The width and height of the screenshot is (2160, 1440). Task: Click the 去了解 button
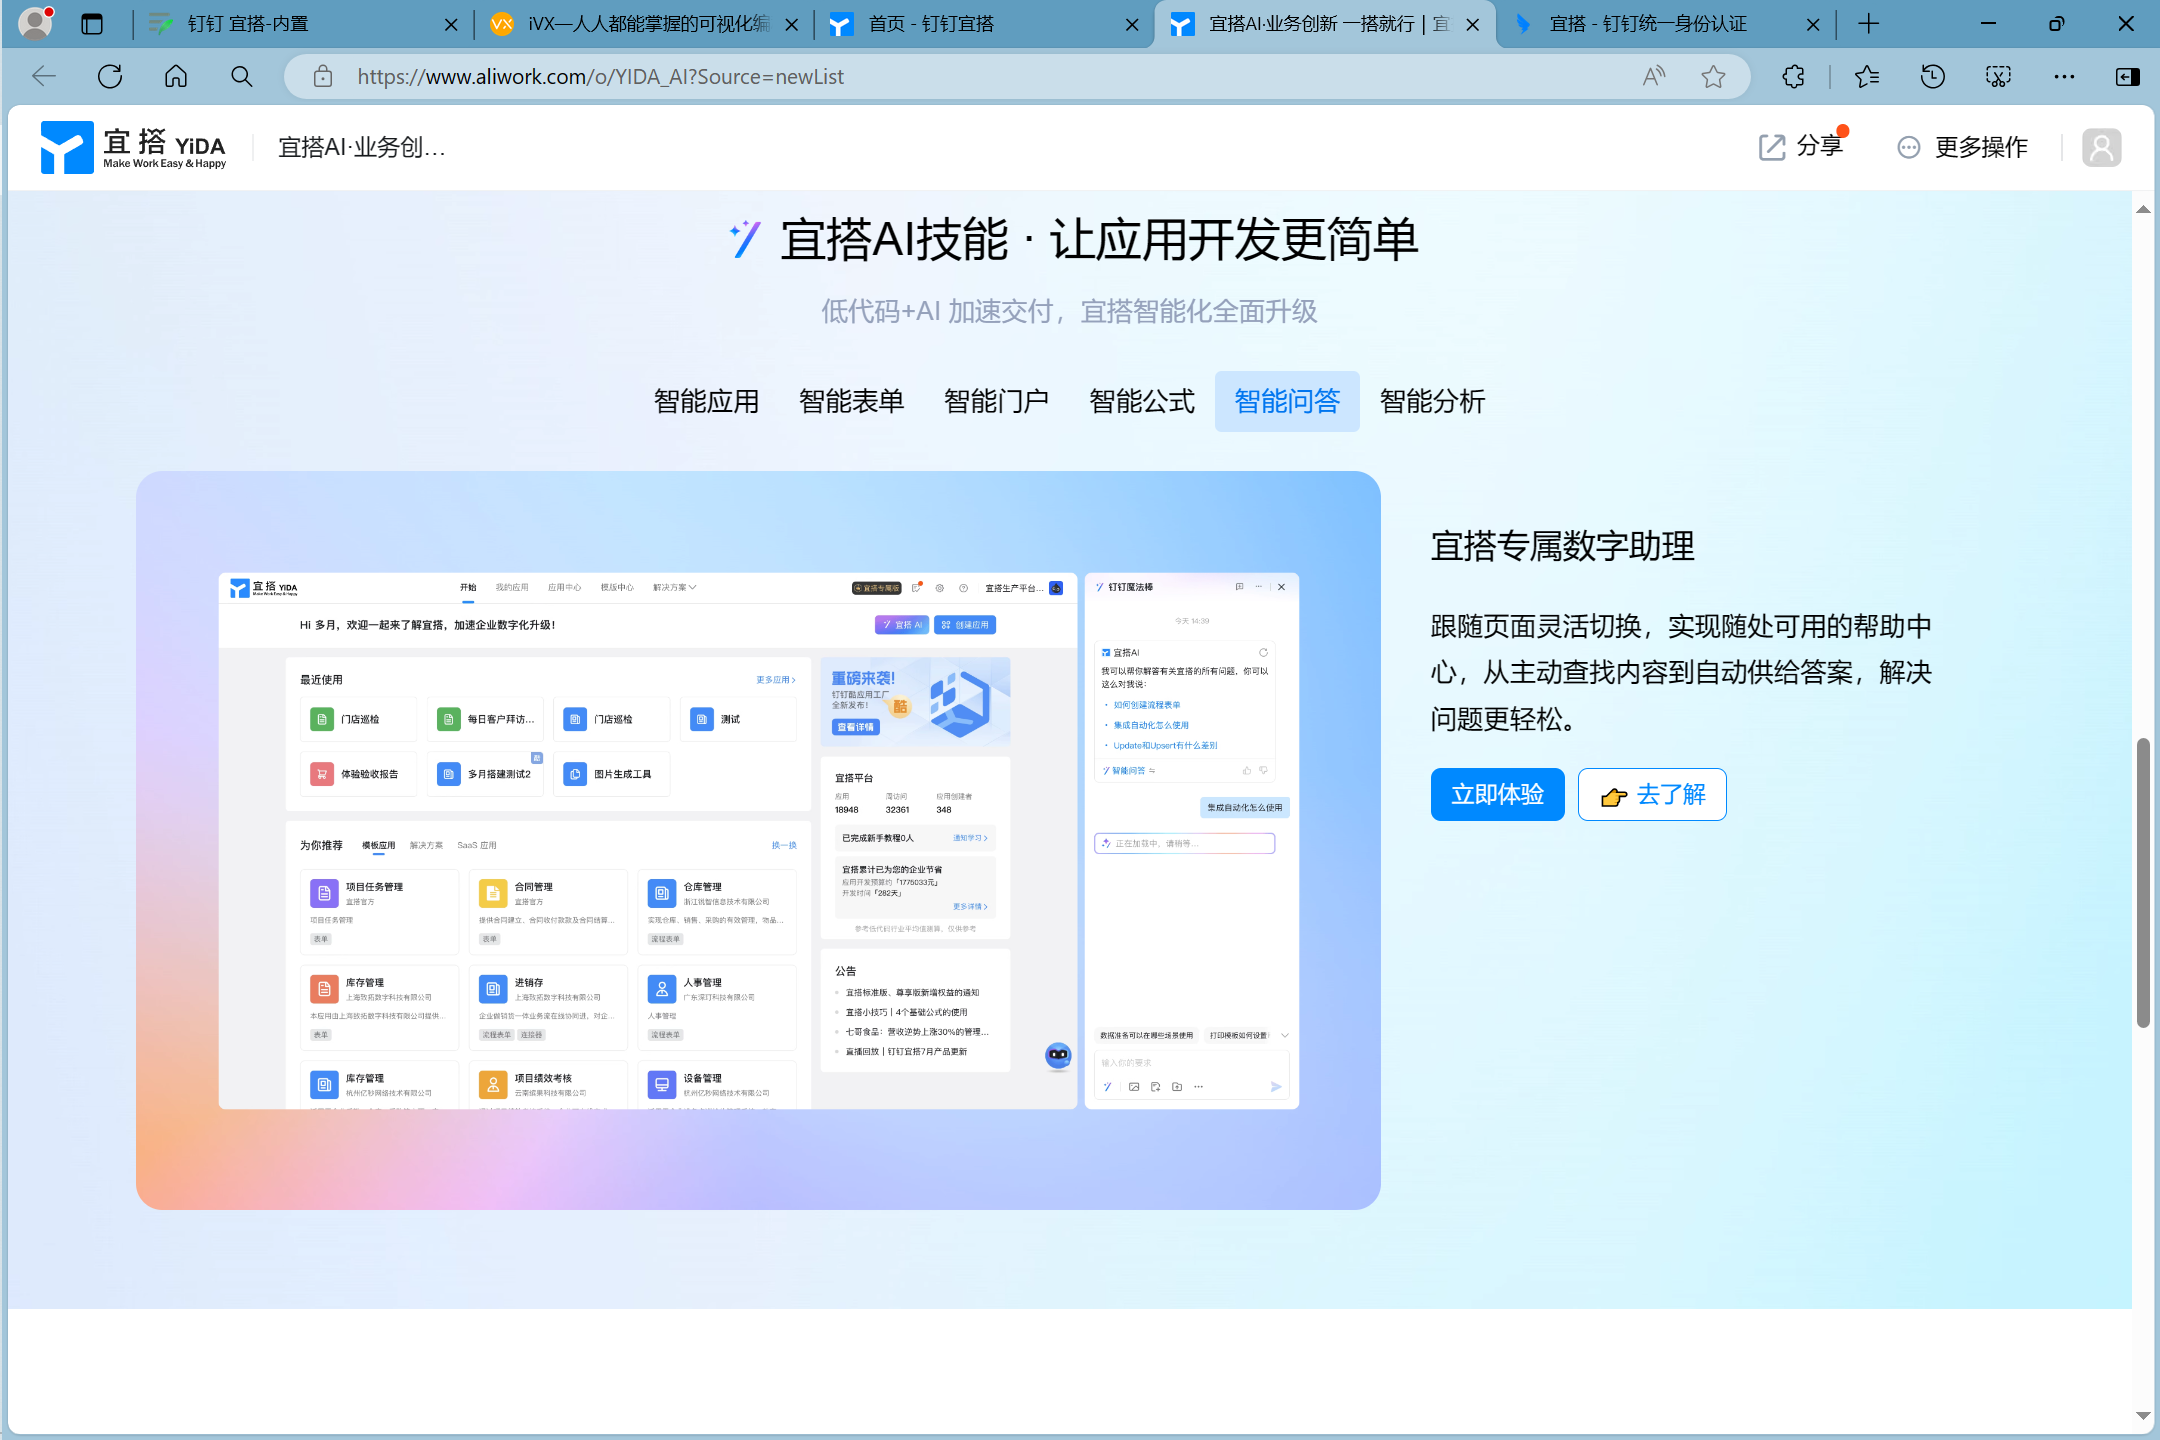click(1652, 794)
